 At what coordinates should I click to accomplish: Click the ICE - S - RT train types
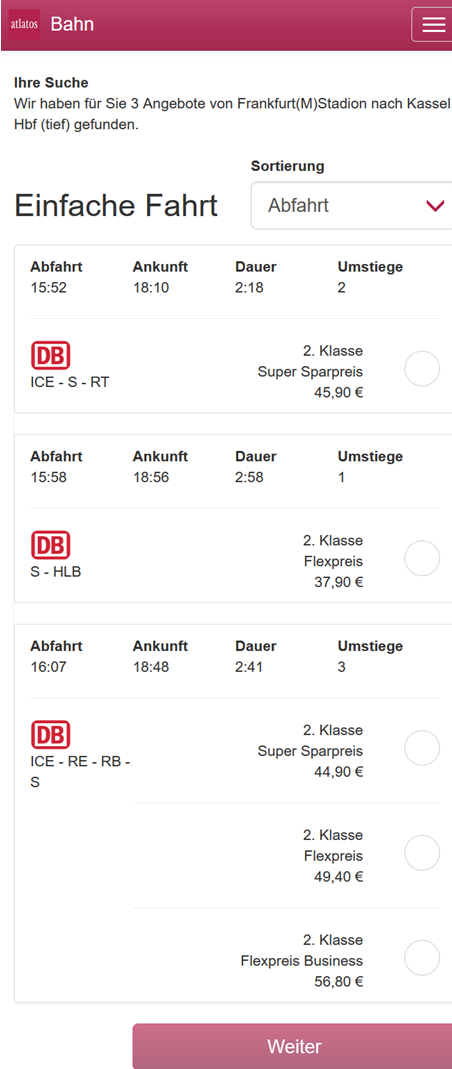tap(70, 382)
